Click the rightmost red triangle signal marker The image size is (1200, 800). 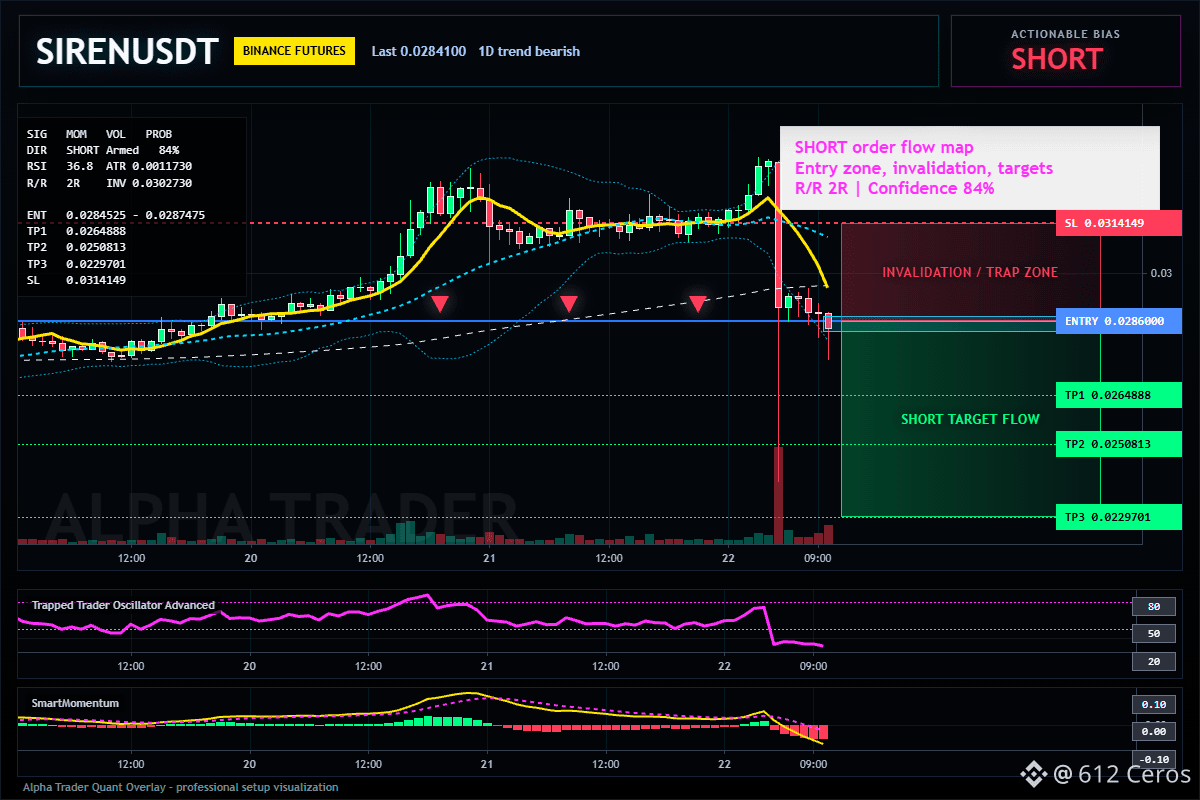point(698,303)
